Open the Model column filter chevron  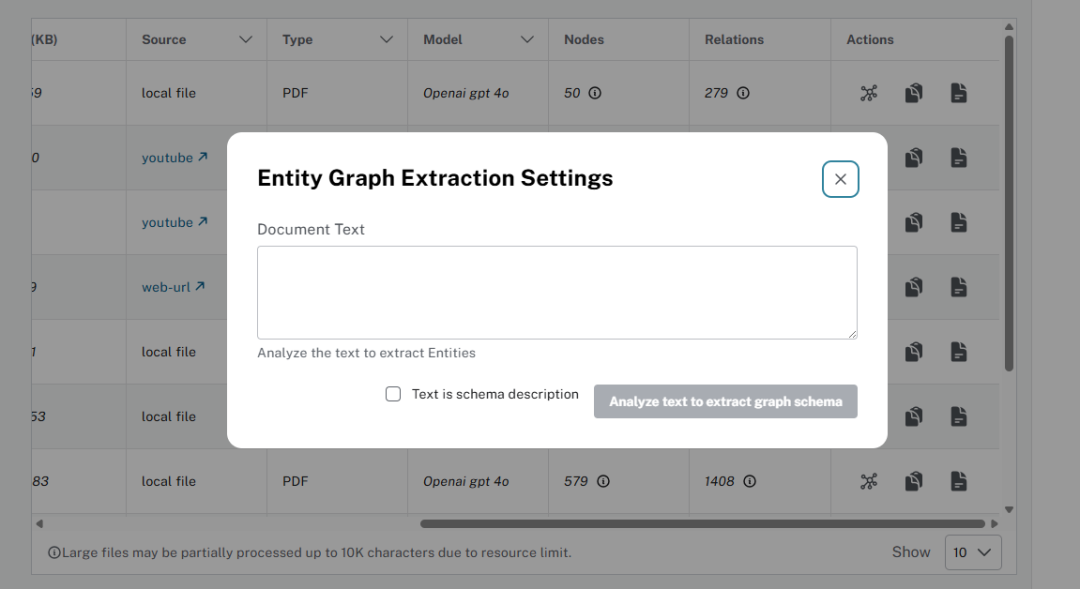[x=528, y=40]
